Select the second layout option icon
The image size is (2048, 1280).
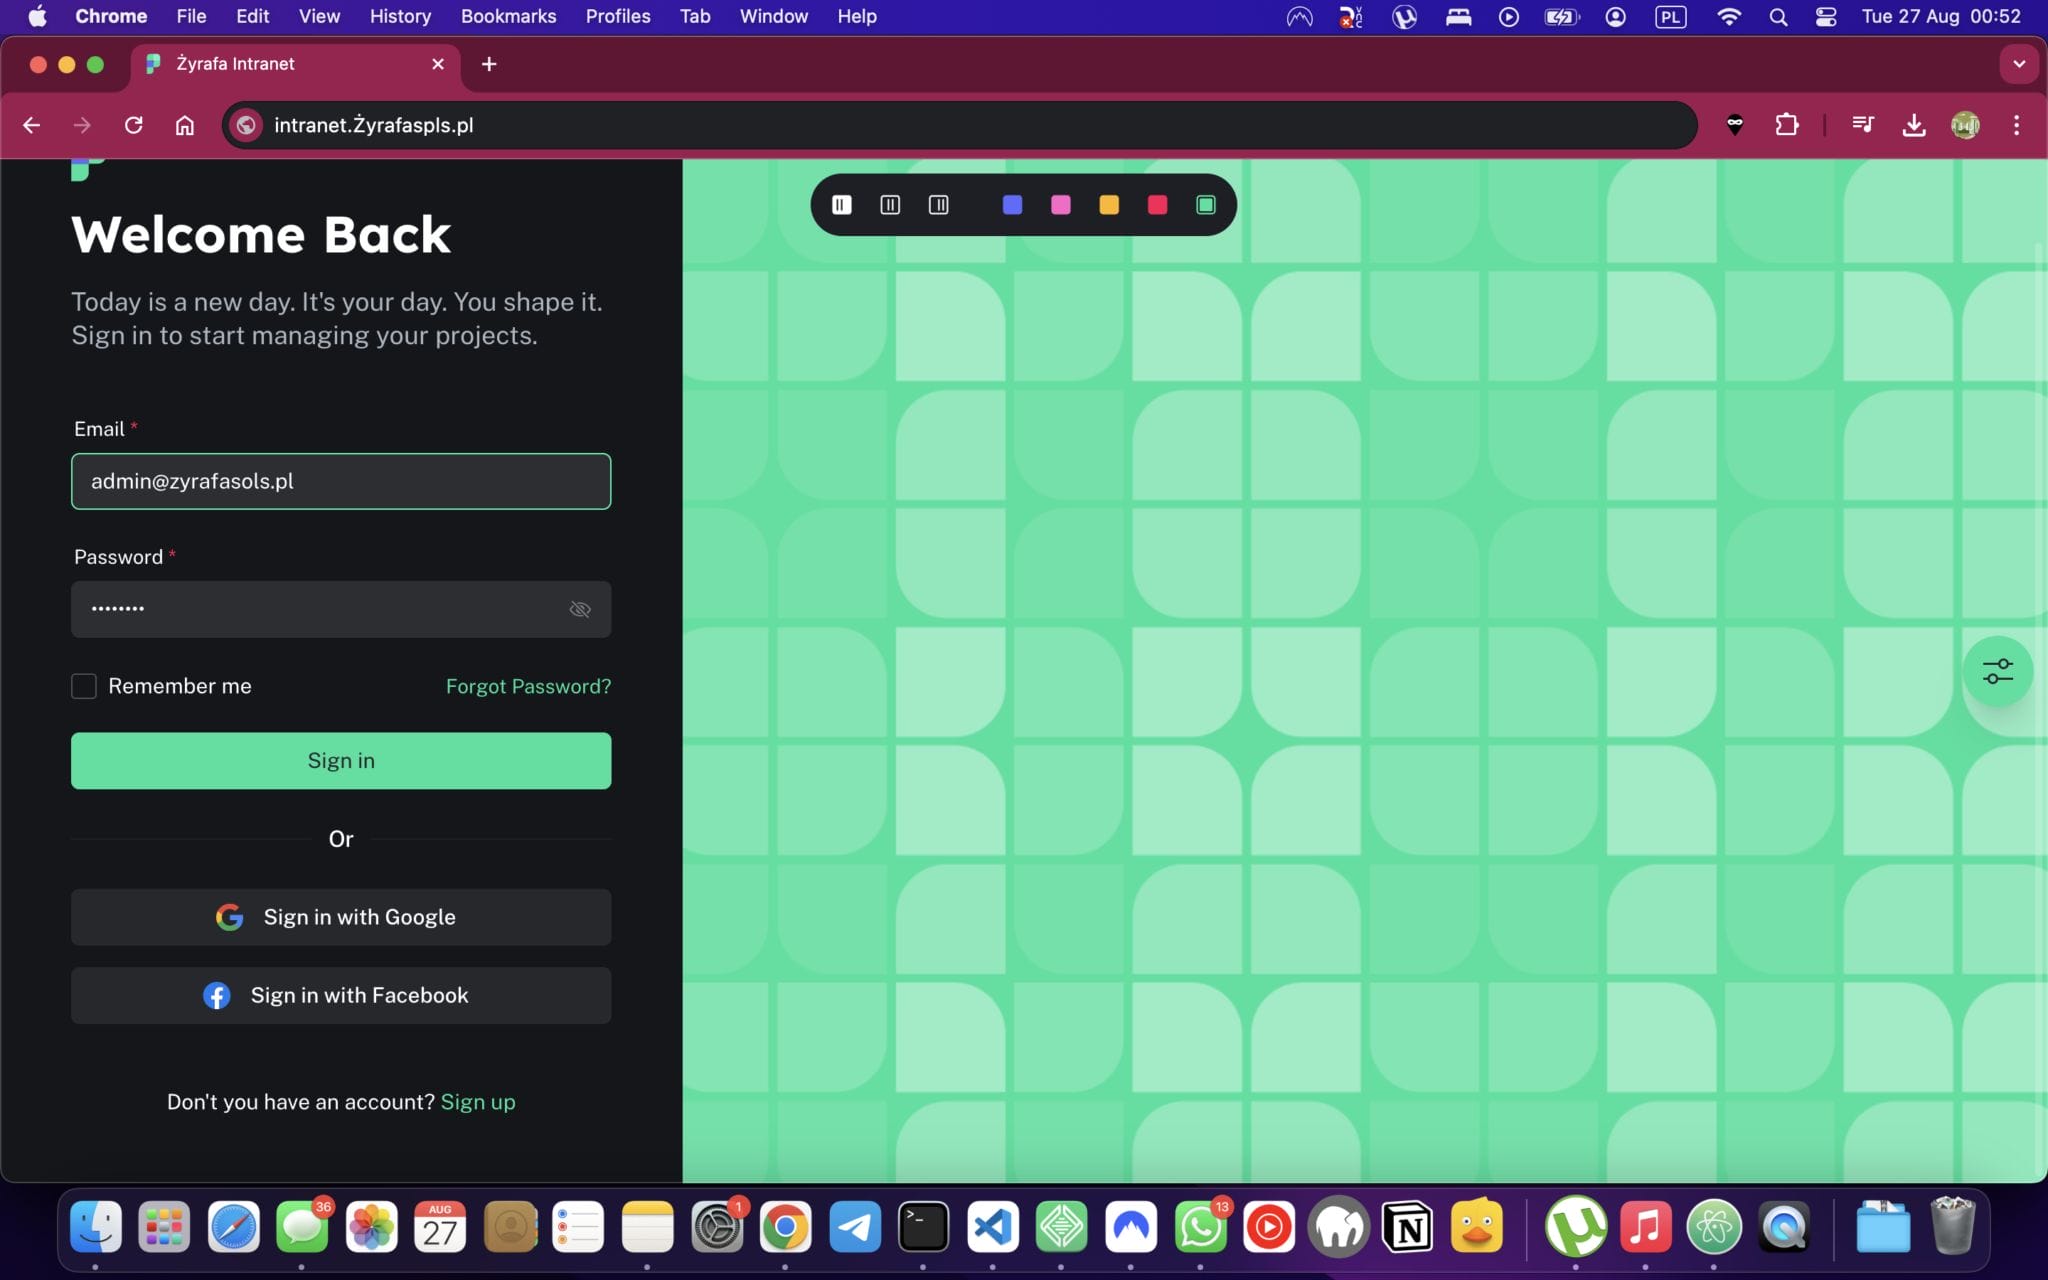point(890,205)
